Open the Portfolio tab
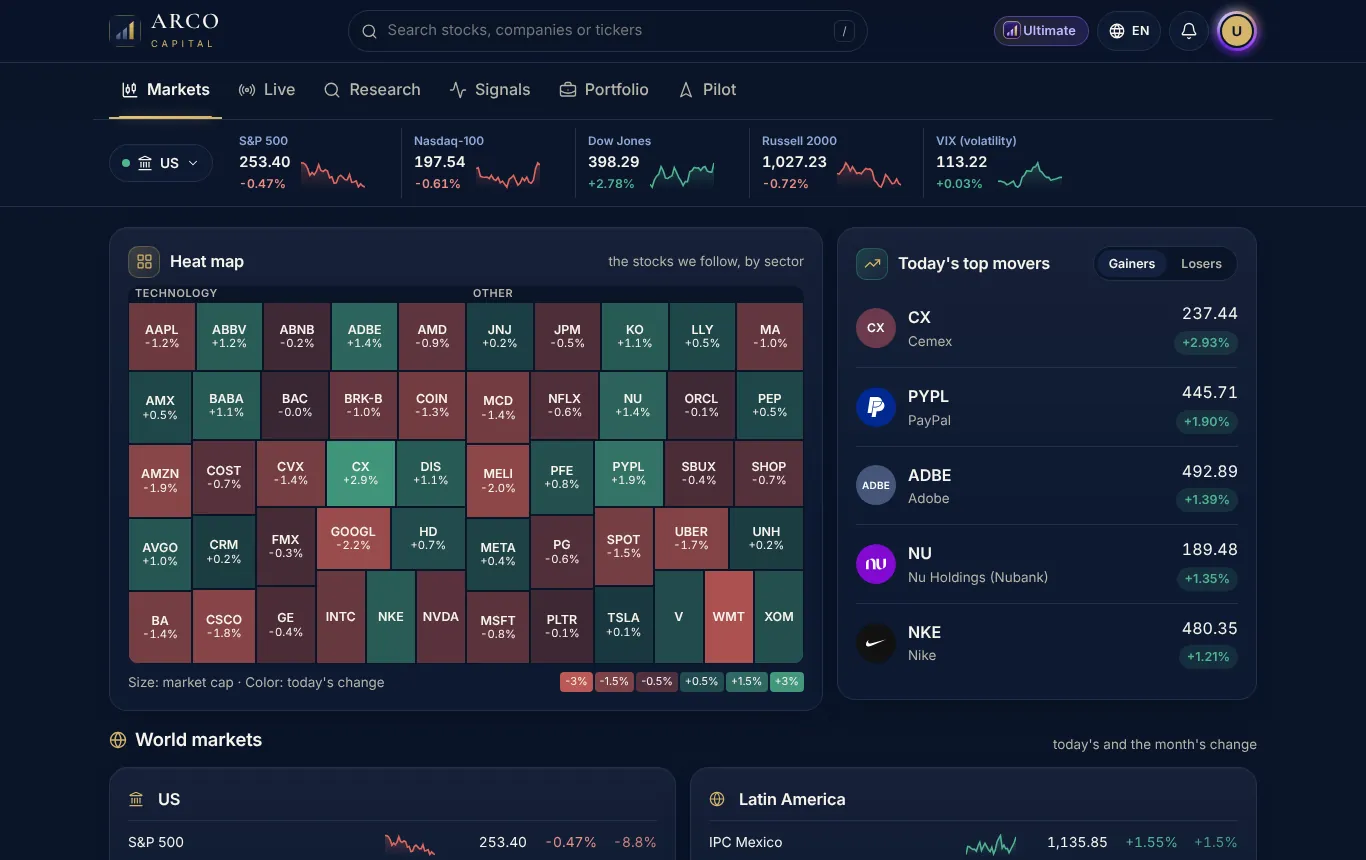The width and height of the screenshot is (1366, 860). tap(604, 90)
